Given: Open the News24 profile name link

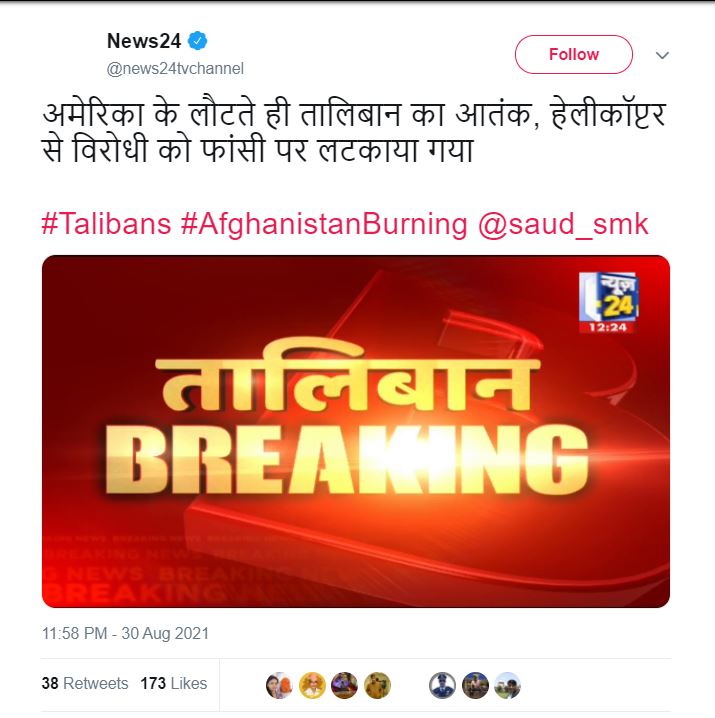Looking at the screenshot, I should (x=144, y=41).
